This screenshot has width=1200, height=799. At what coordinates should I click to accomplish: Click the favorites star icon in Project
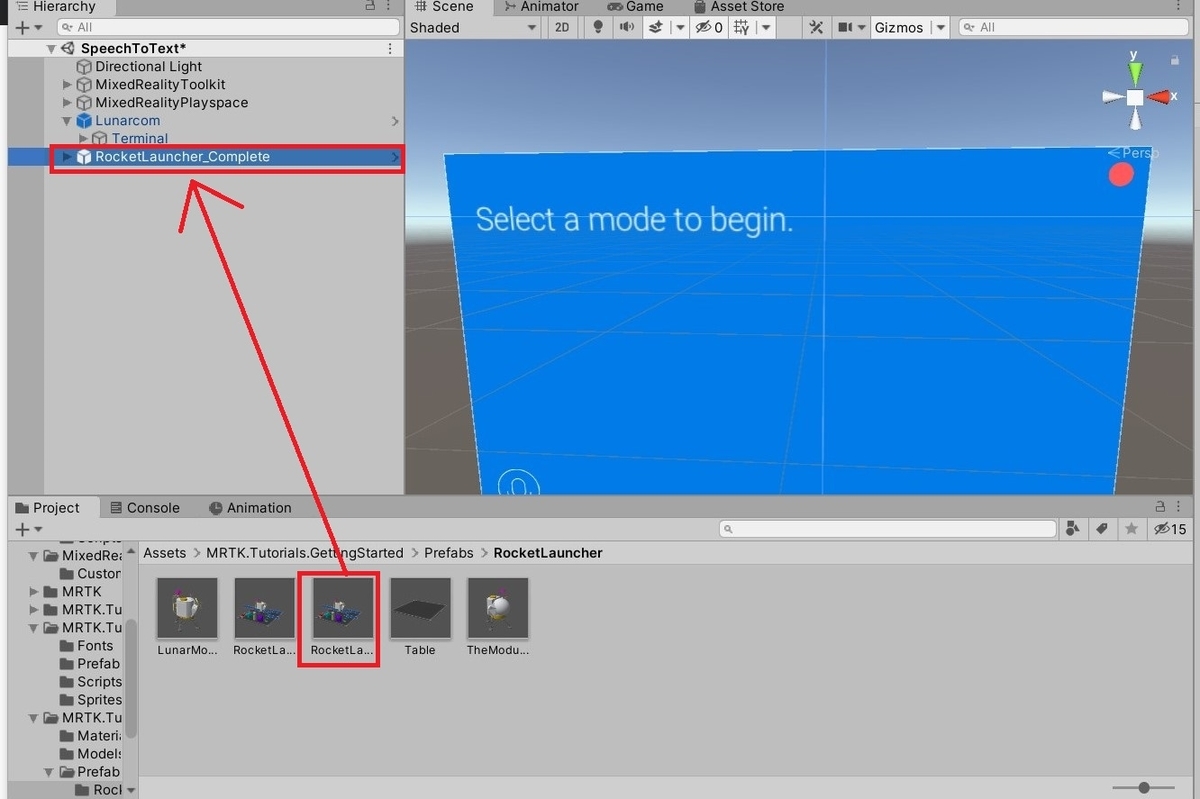click(1131, 528)
